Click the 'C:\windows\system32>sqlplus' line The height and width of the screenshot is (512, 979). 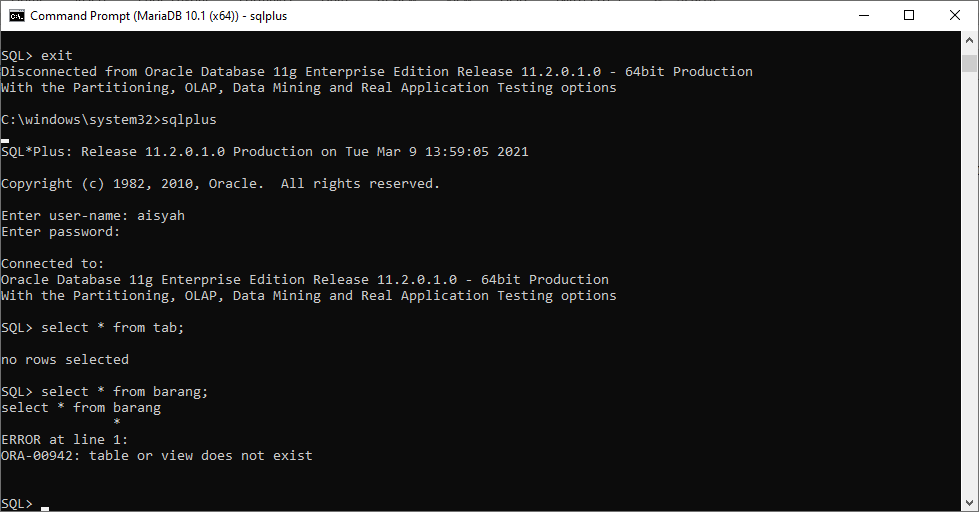(x=109, y=120)
